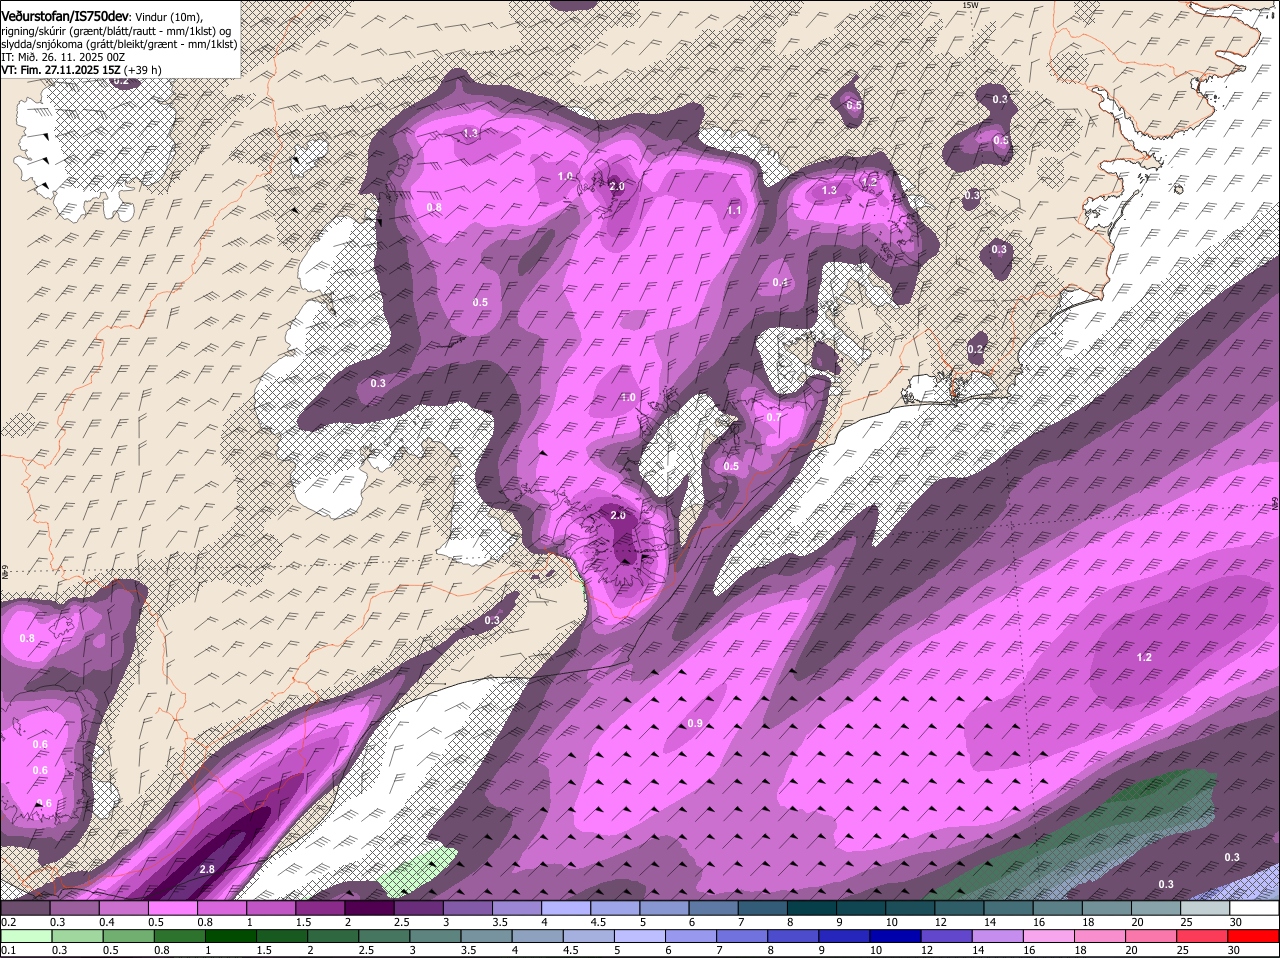Click the upper legend swatch between 14 and 16

(1008, 908)
